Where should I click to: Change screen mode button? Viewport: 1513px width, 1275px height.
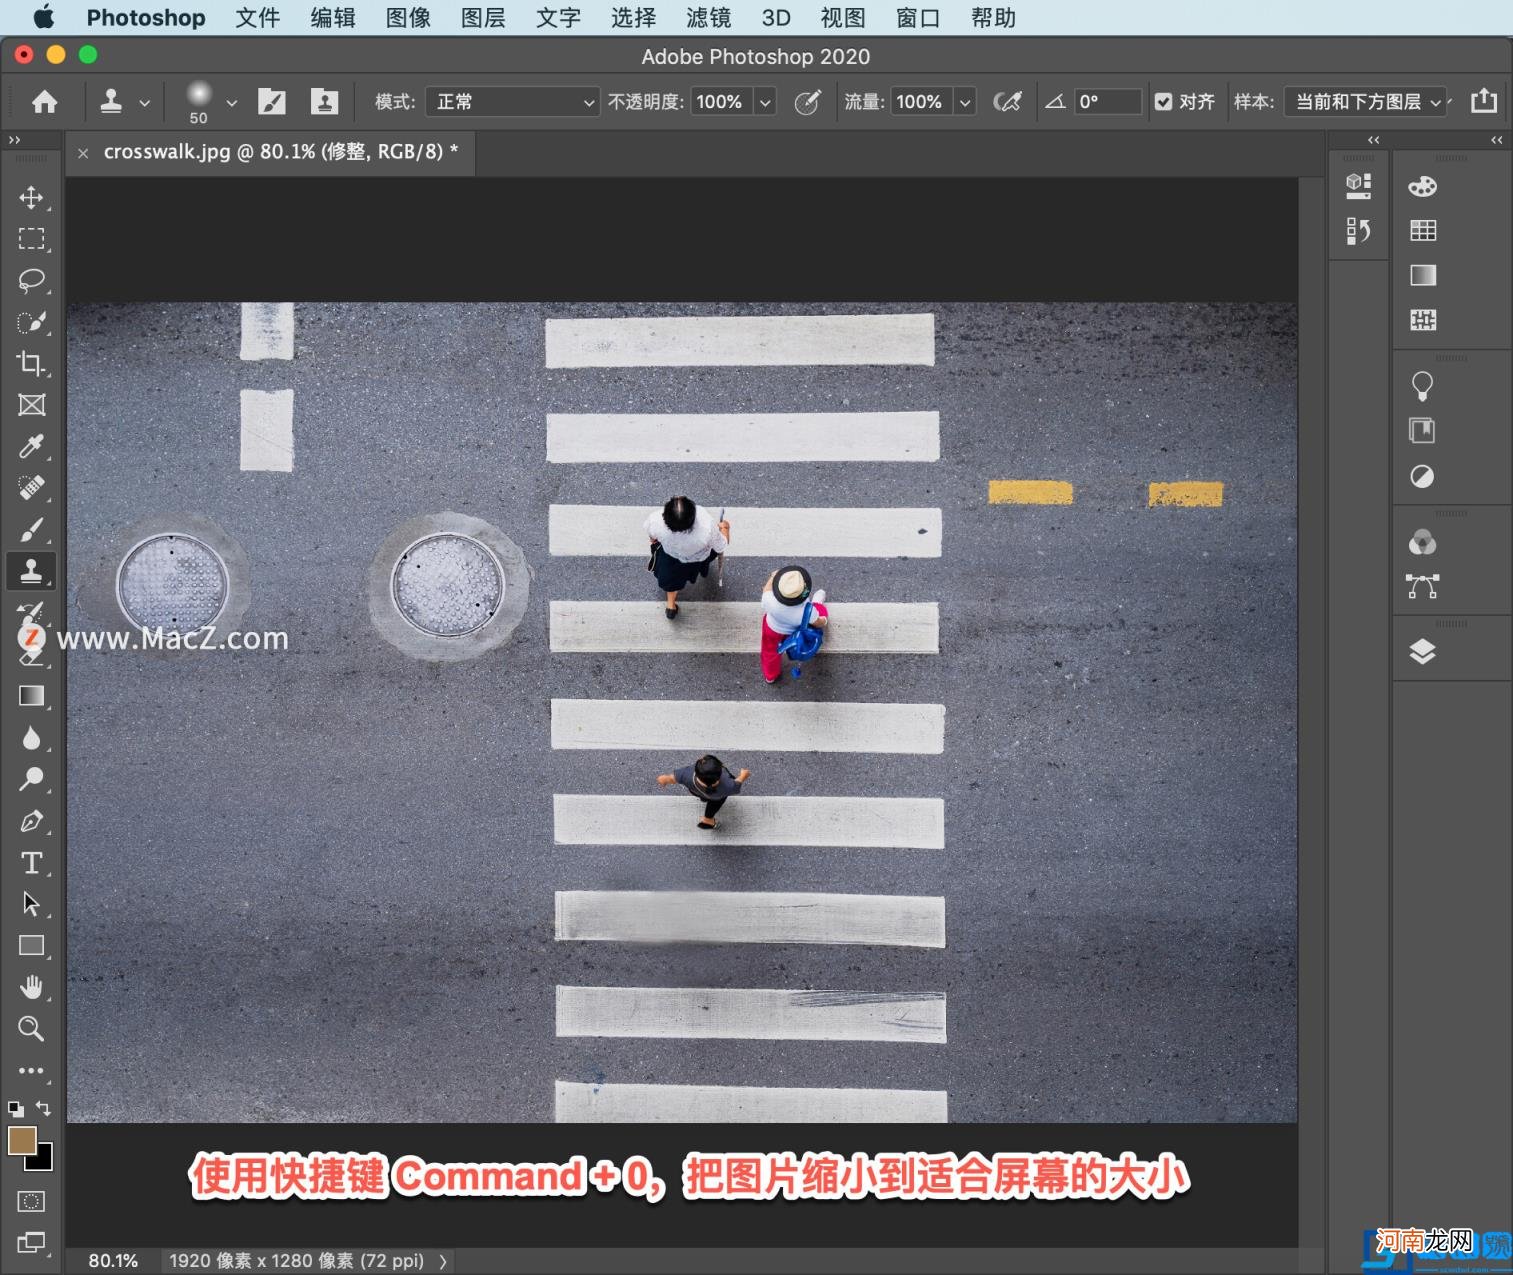31,1243
